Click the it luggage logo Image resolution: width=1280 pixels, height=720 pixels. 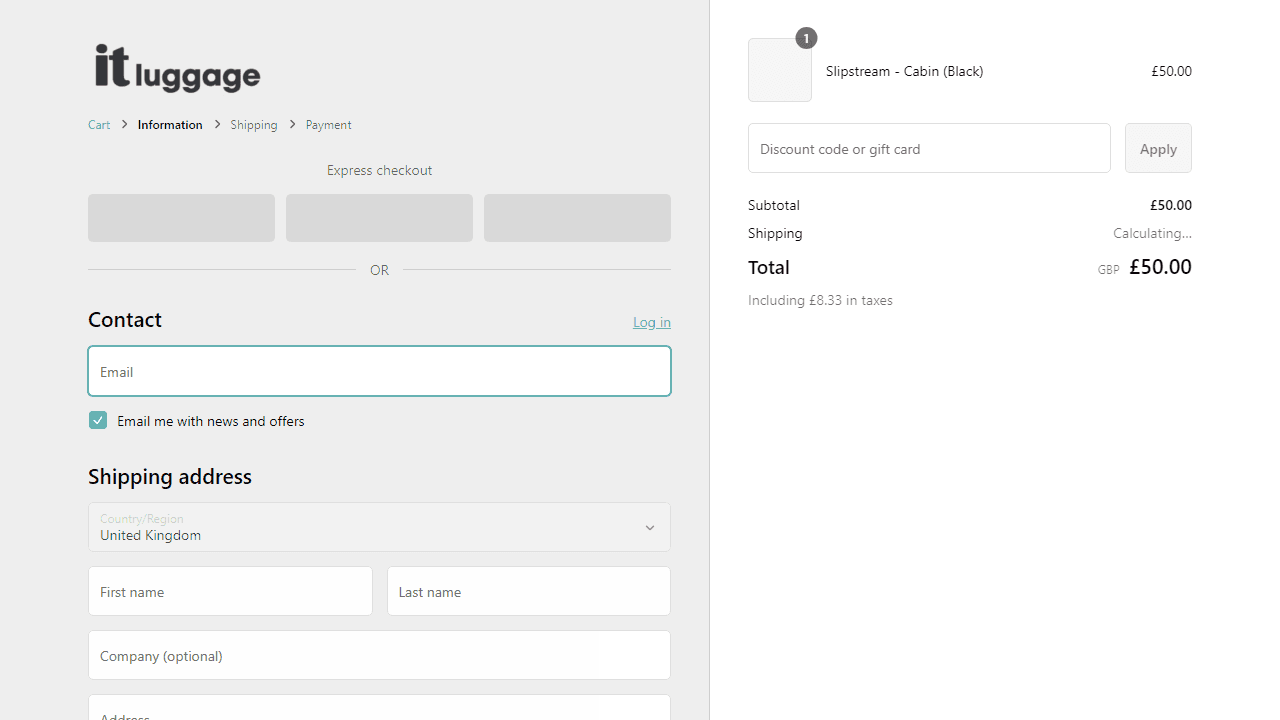pyautogui.click(x=178, y=68)
